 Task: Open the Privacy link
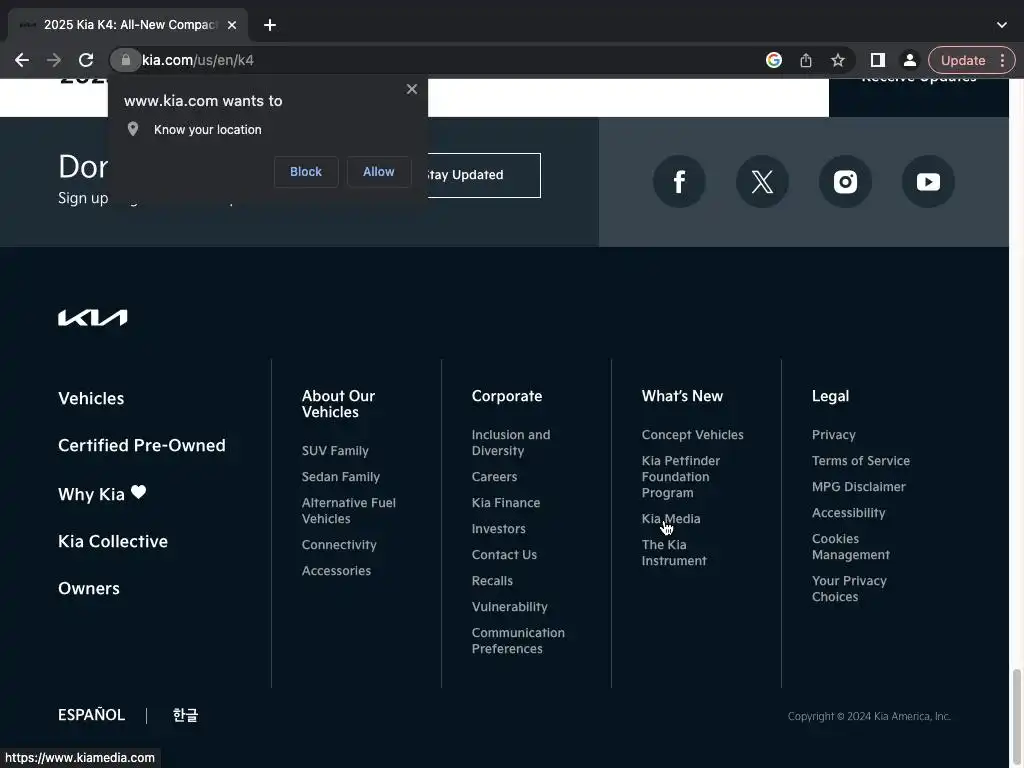tap(833, 435)
